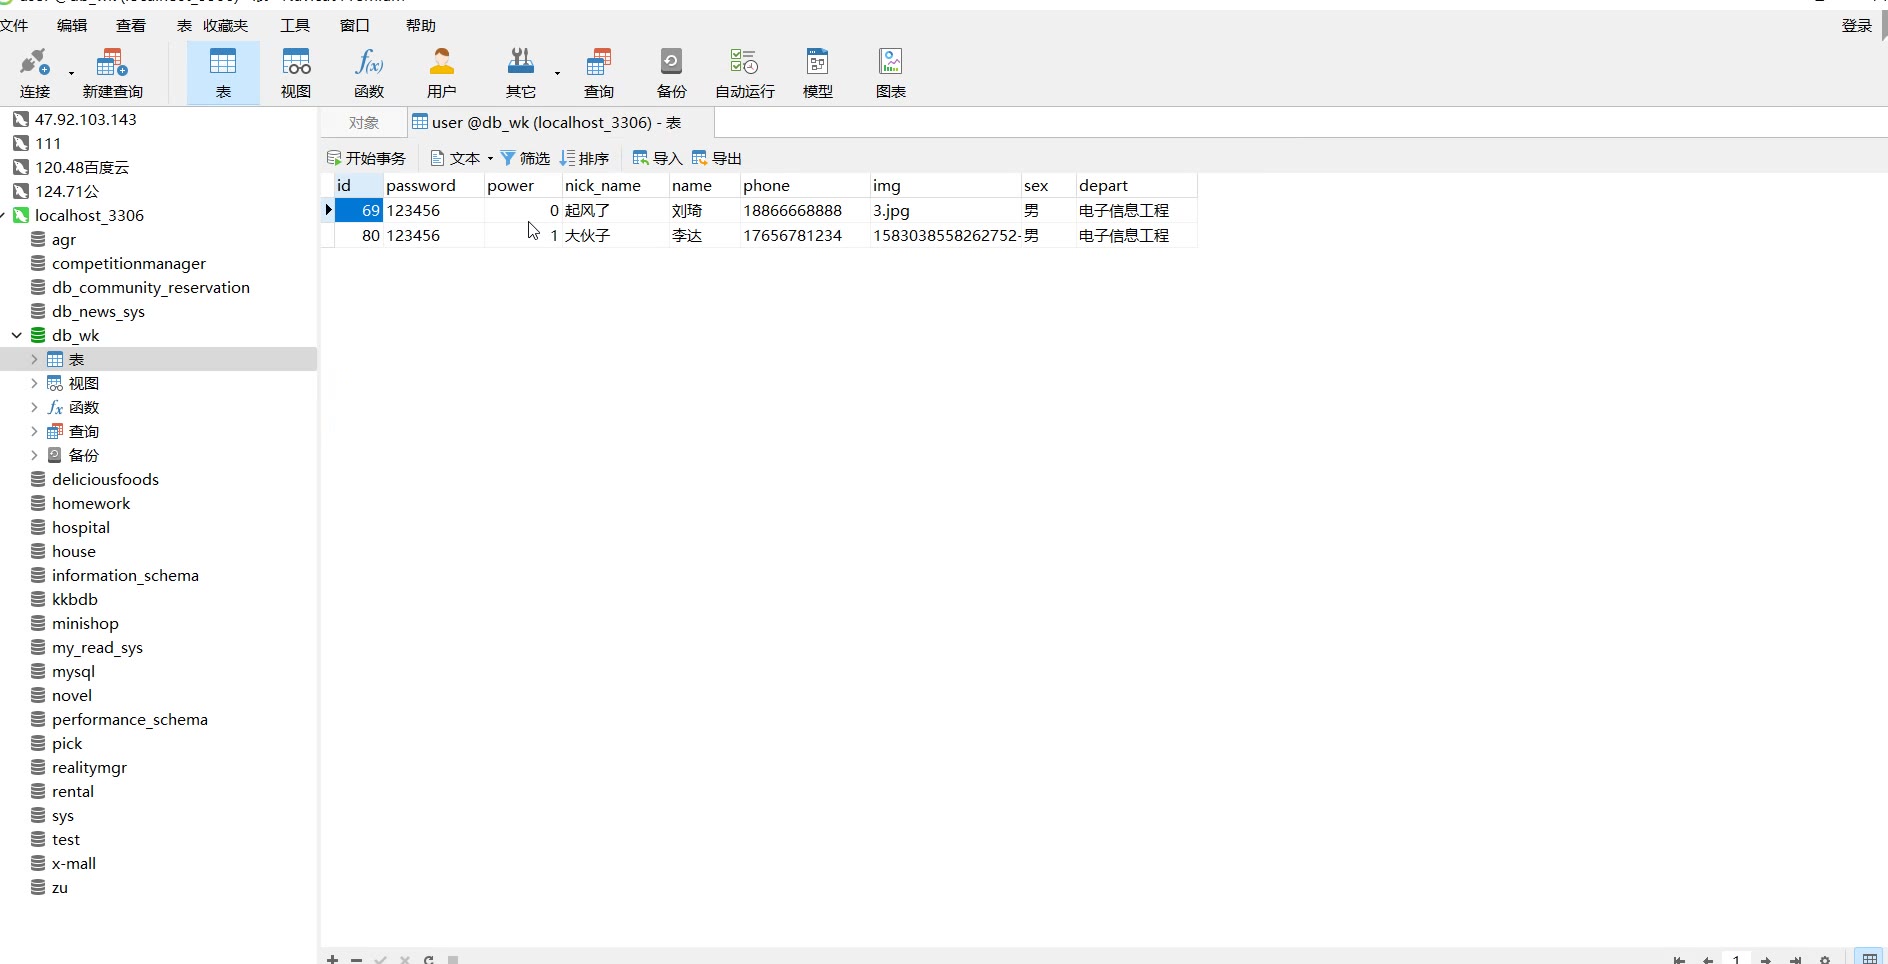Open the 查询 query toolbar button

(x=599, y=73)
